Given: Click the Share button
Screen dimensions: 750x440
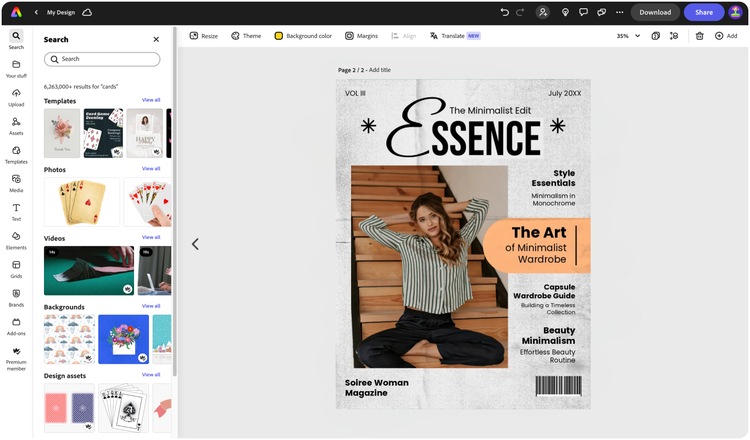Looking at the screenshot, I should point(704,12).
